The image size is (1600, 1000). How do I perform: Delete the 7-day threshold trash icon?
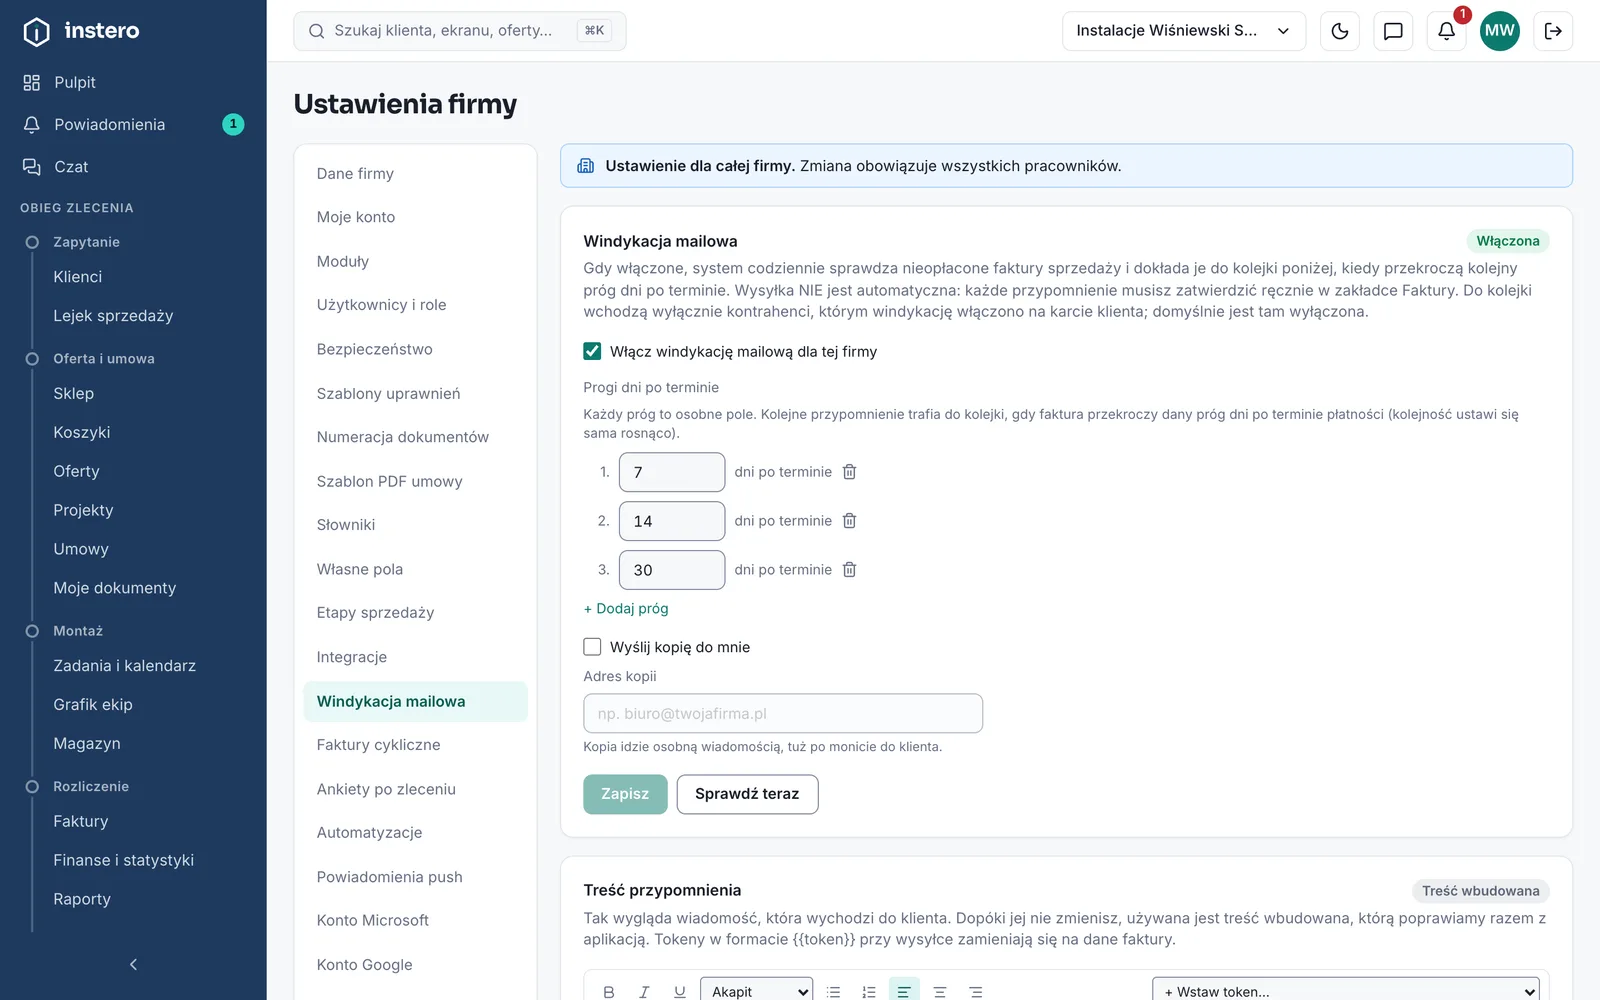point(849,472)
